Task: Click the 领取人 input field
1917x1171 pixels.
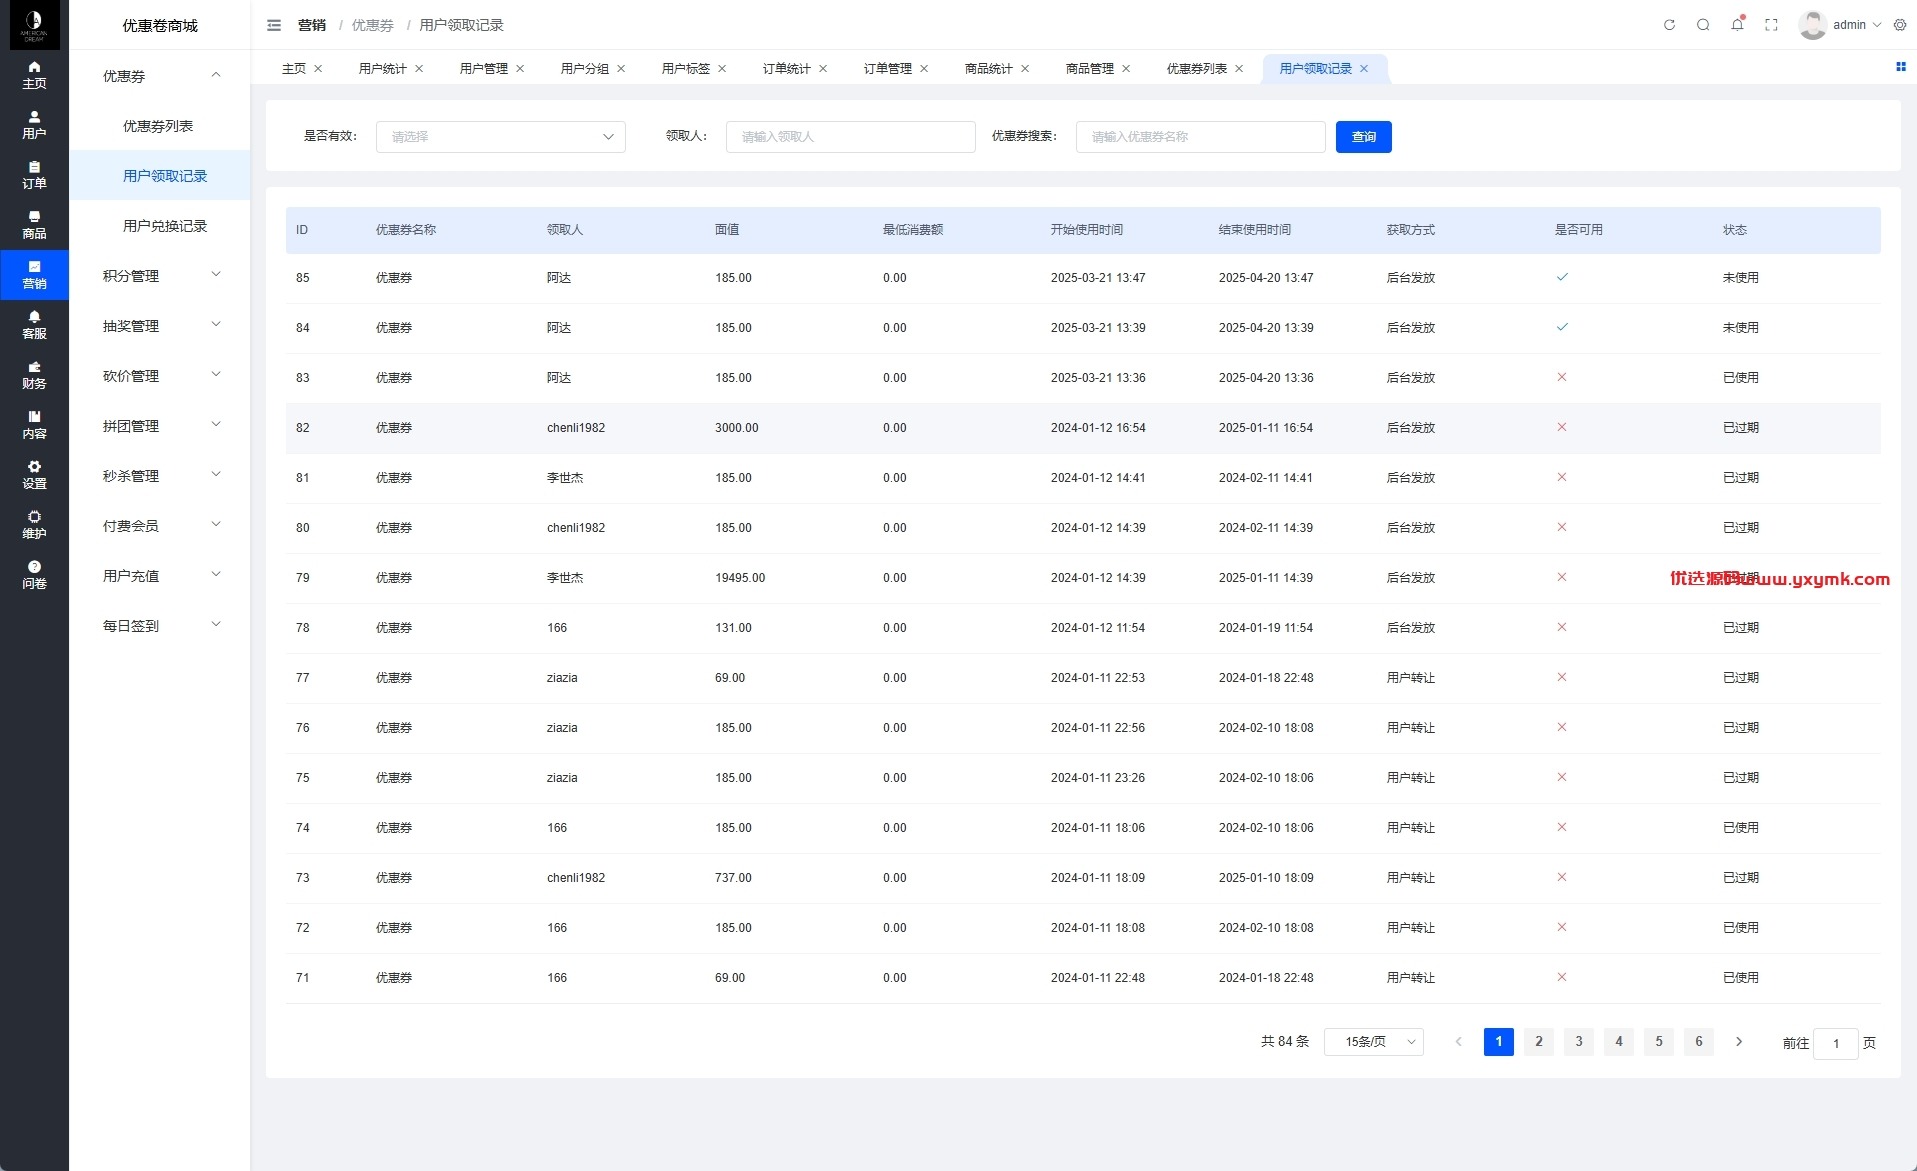Action: [851, 137]
